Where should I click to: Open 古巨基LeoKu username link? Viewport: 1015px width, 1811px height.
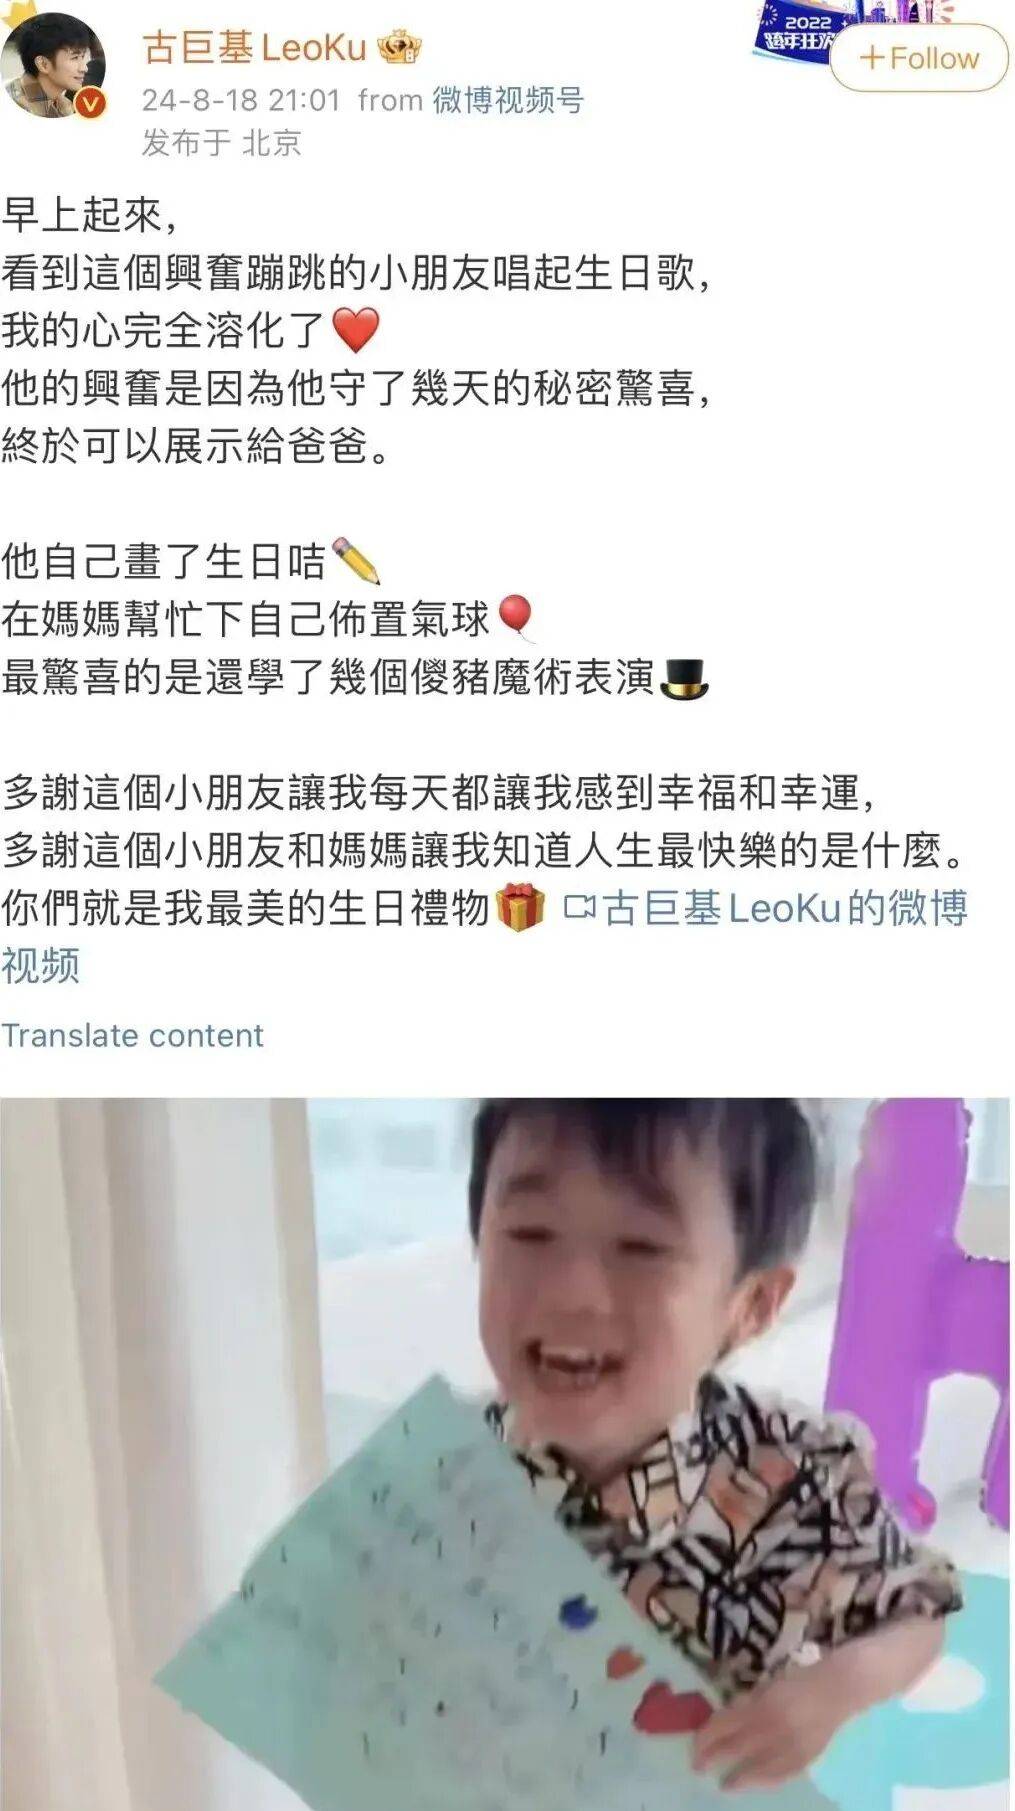click(254, 48)
